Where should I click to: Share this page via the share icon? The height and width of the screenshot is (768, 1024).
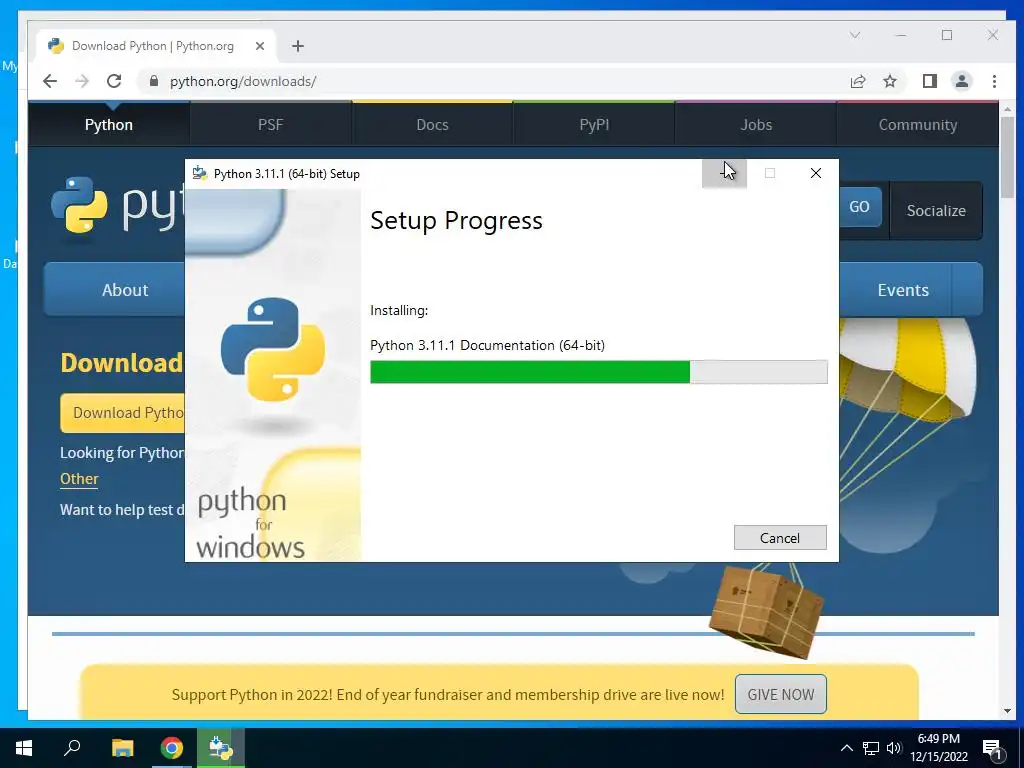858,81
